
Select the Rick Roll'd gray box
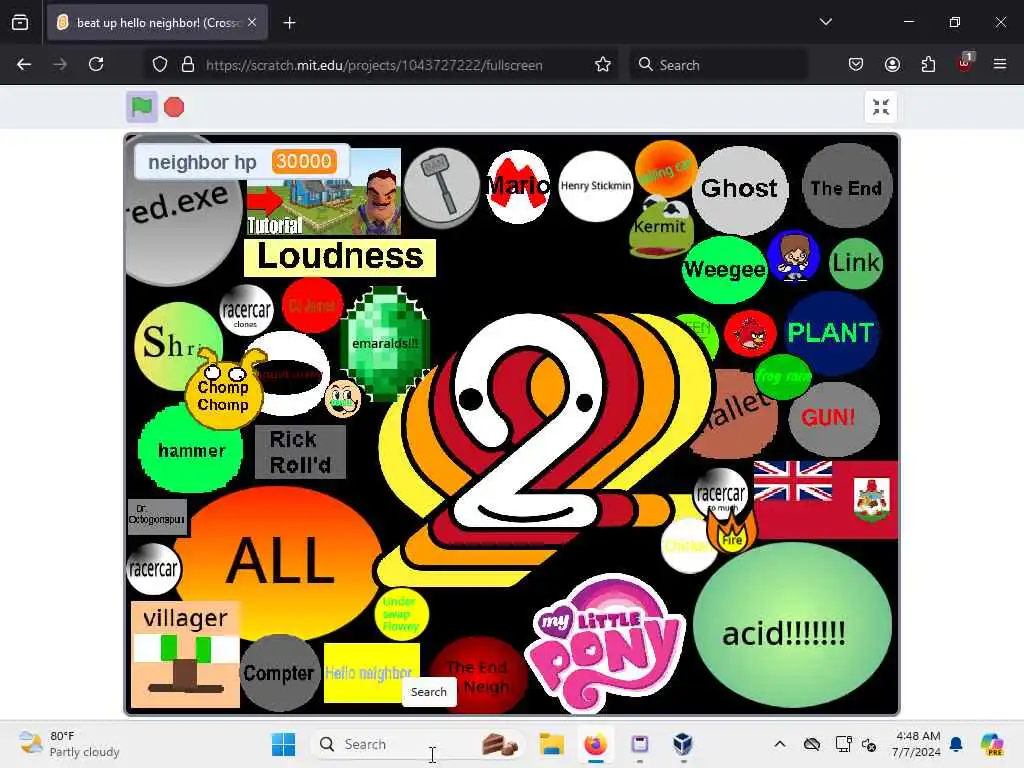300,452
